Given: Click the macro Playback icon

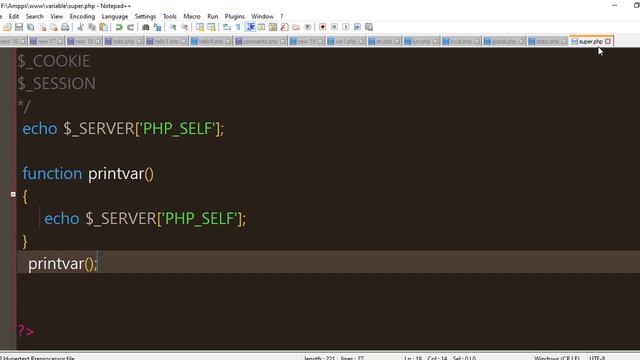Looking at the screenshot, I should 346,27.
